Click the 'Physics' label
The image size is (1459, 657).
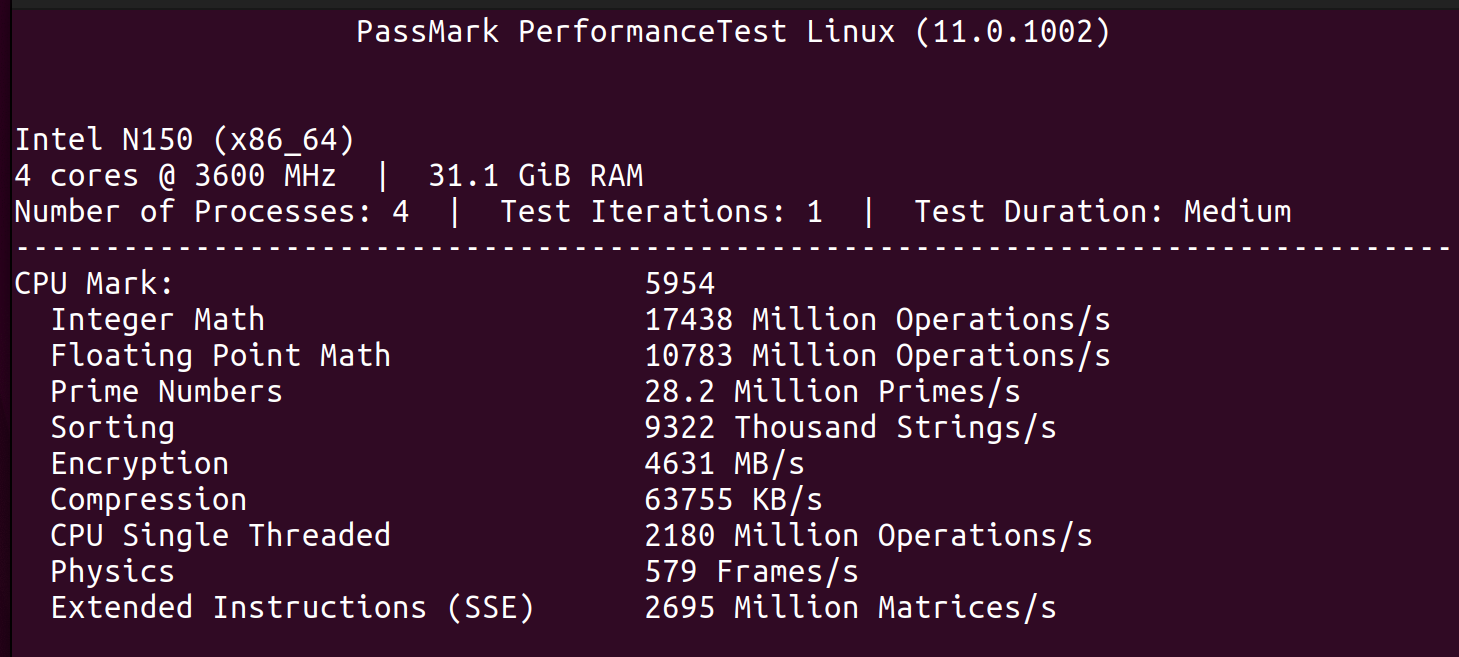pos(113,572)
